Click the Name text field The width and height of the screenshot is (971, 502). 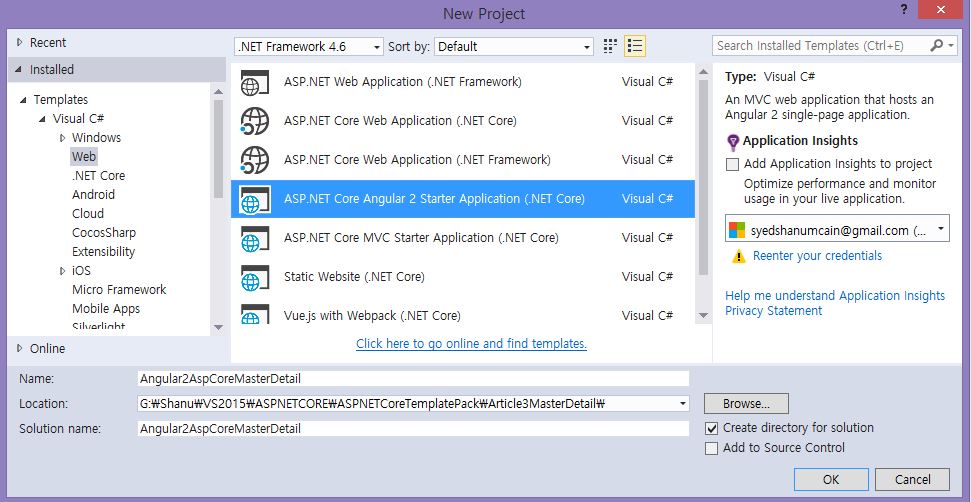coord(413,379)
